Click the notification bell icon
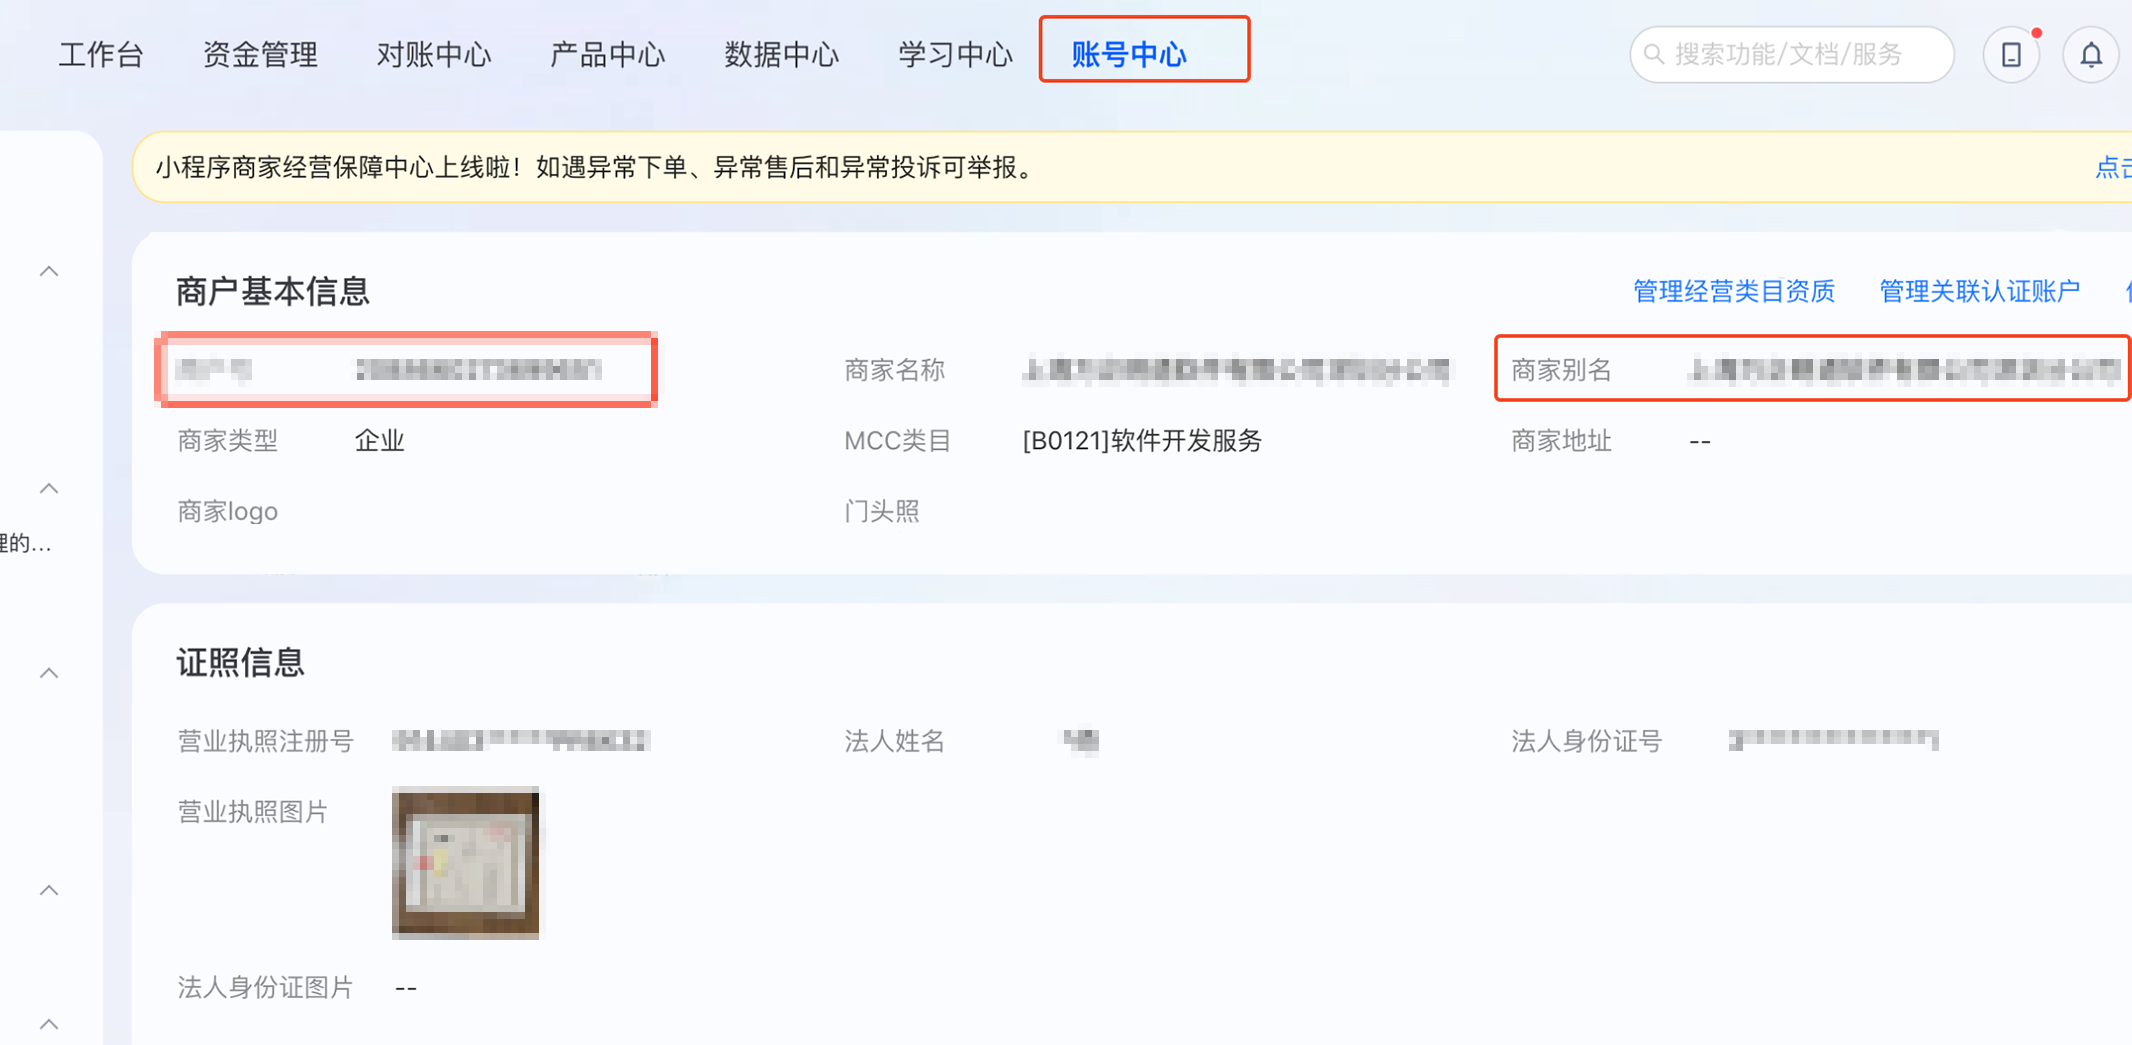Screen dimensions: 2132x1045 (2090, 54)
